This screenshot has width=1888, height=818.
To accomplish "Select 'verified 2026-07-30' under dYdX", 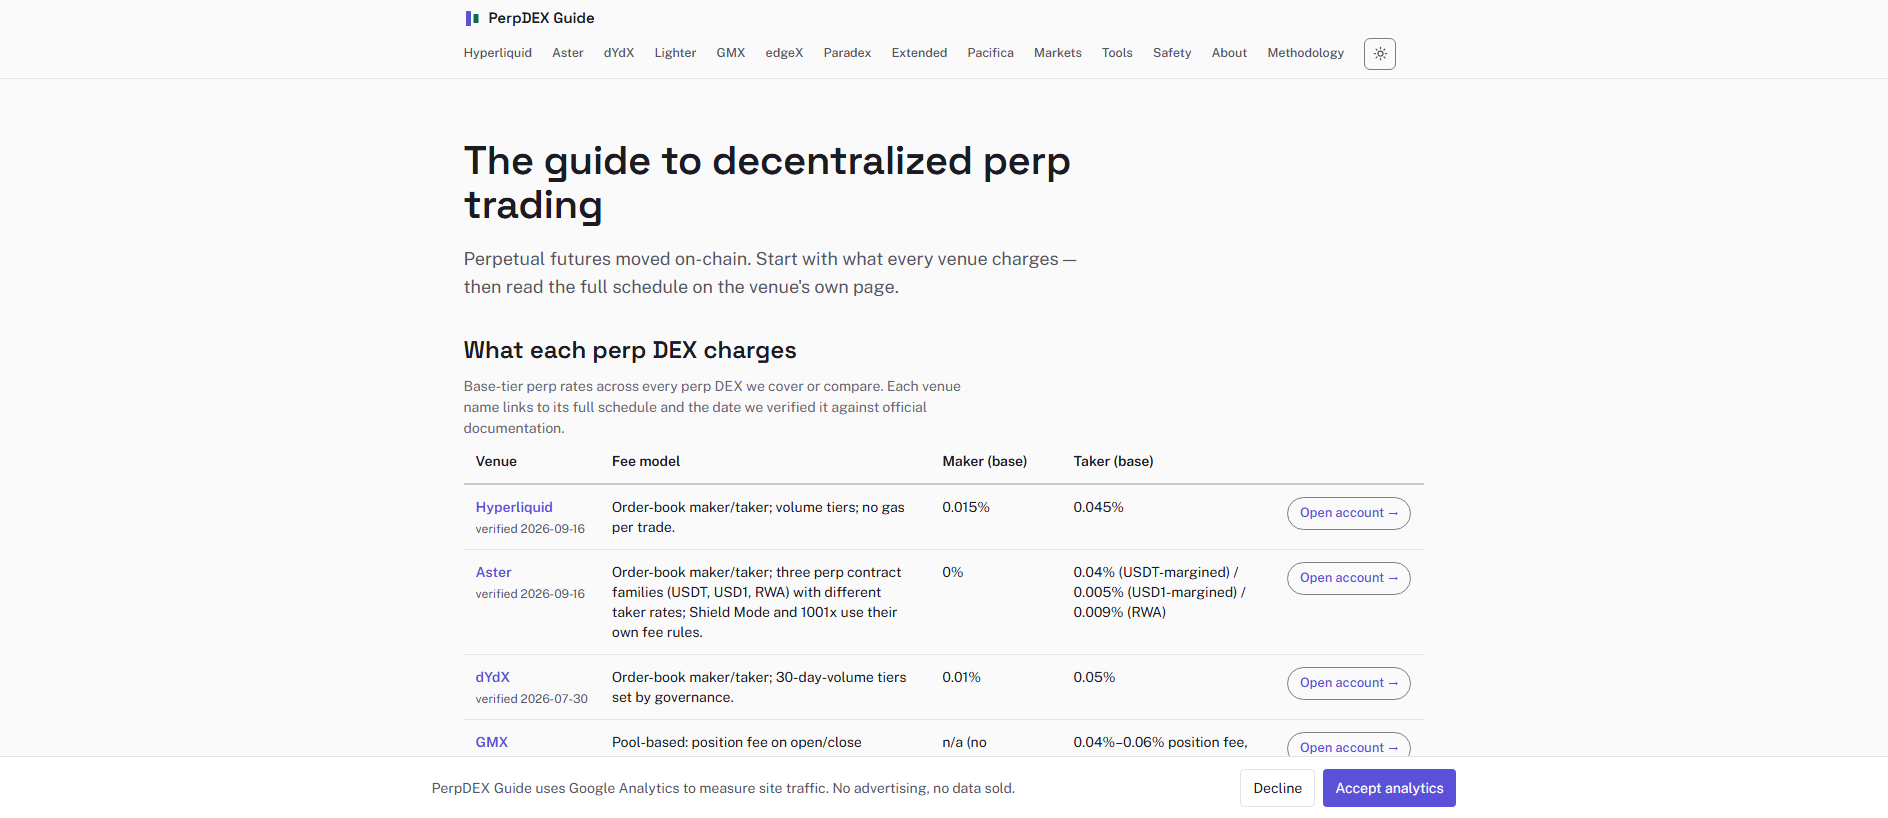I will point(532,699).
